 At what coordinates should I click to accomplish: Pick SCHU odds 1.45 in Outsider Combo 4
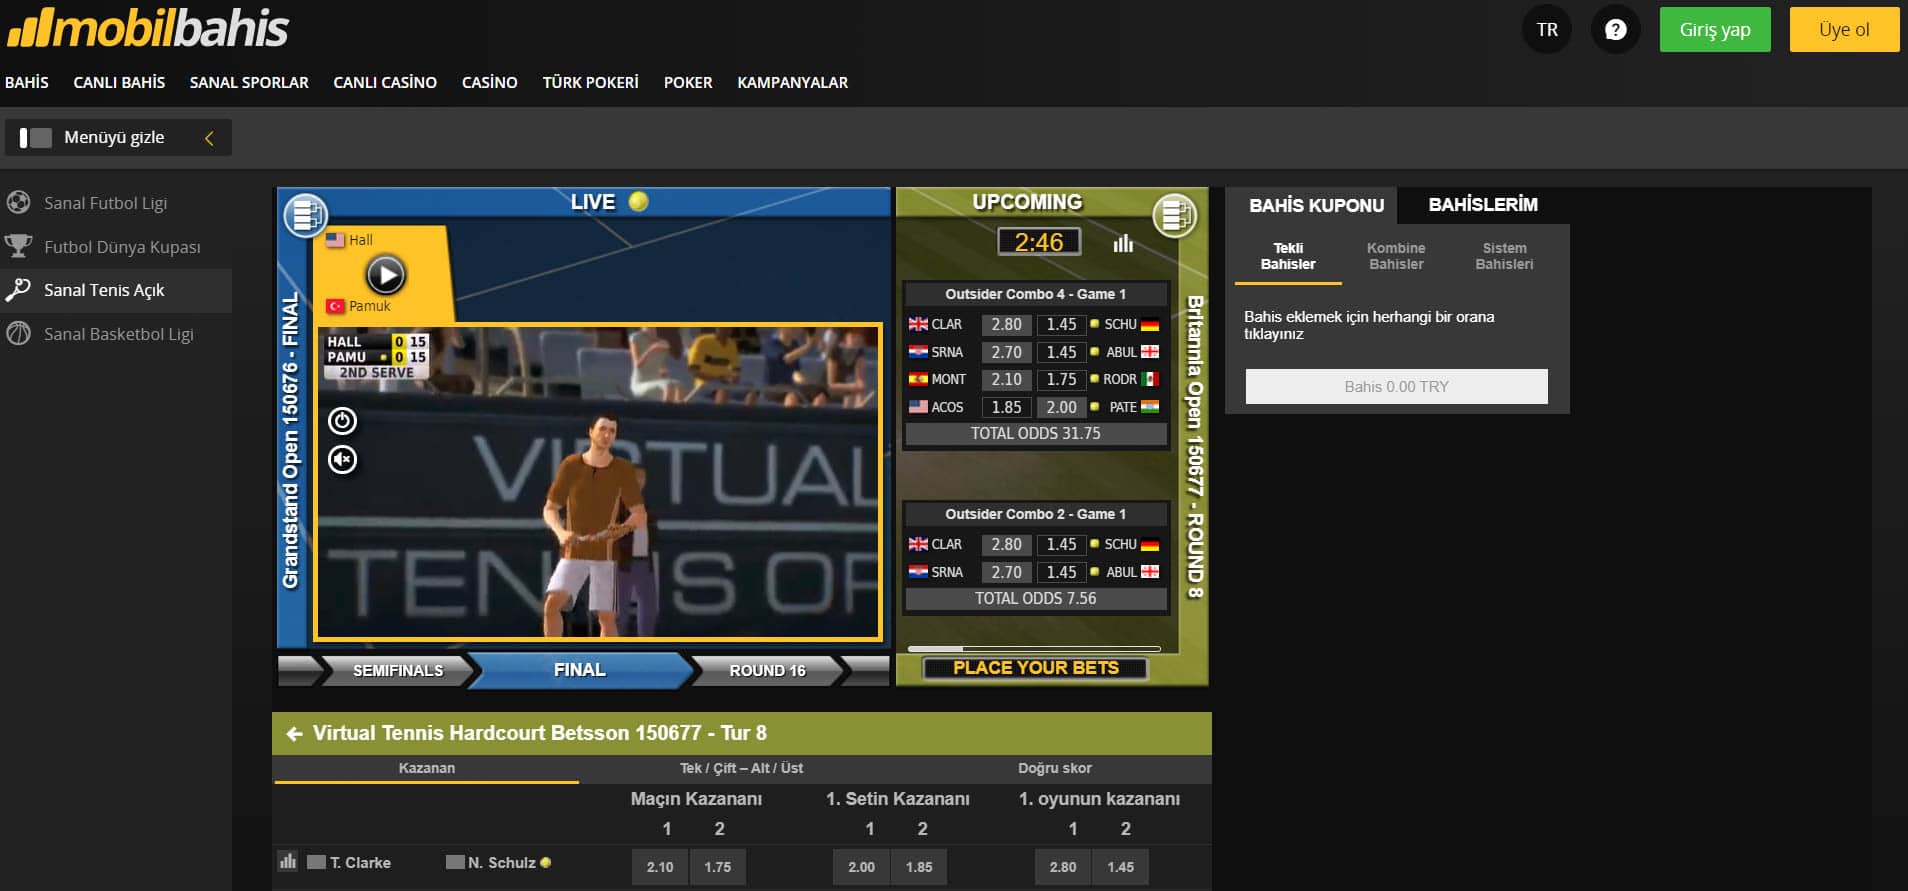click(1061, 324)
